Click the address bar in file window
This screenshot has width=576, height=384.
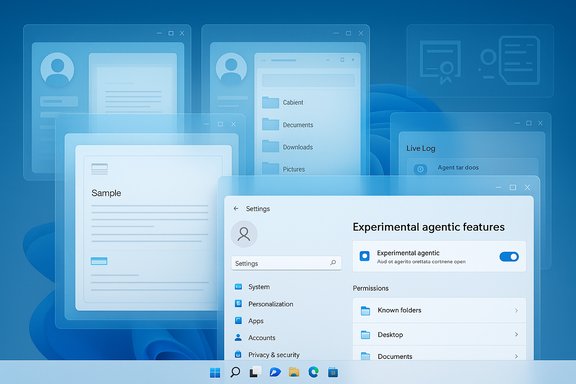pos(308,80)
